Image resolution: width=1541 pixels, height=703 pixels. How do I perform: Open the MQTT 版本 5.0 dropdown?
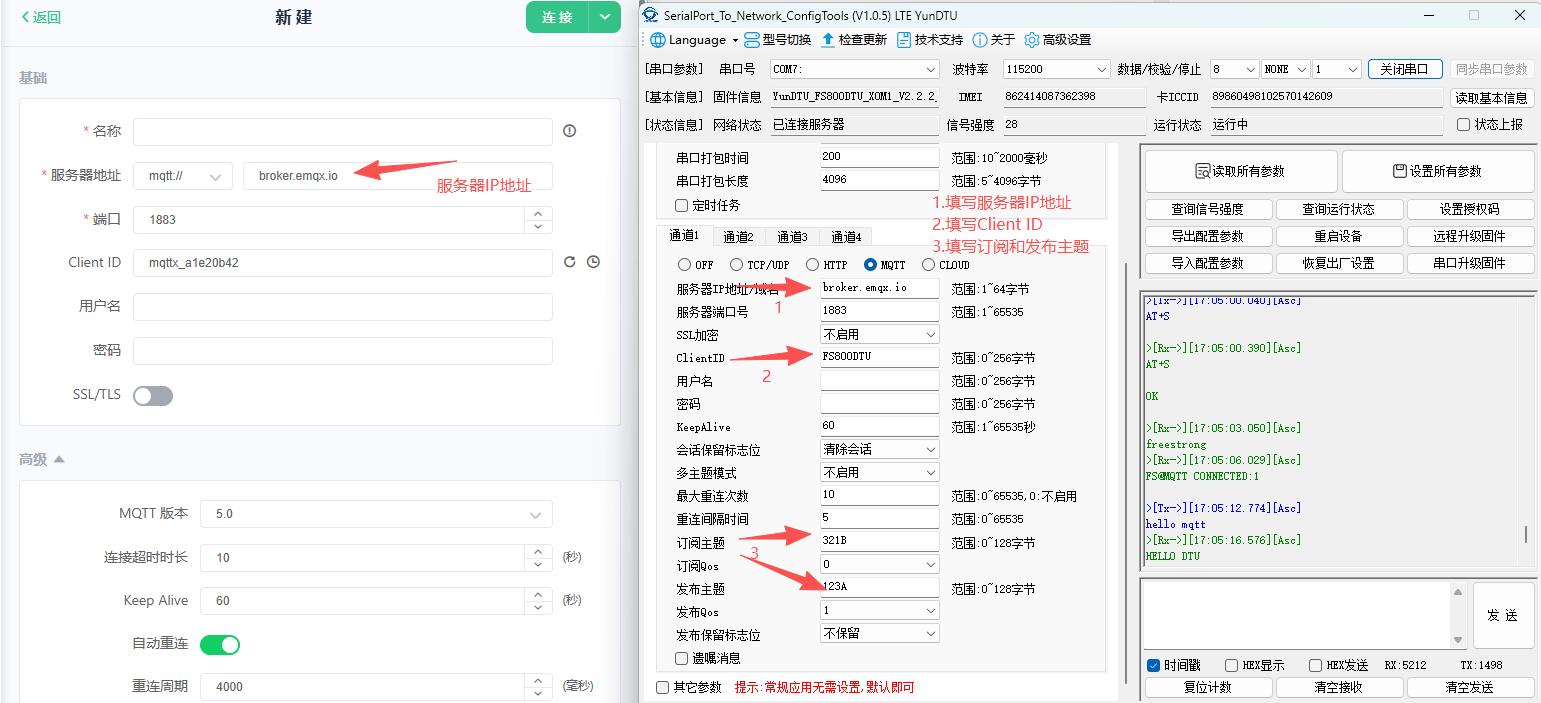tap(376, 514)
